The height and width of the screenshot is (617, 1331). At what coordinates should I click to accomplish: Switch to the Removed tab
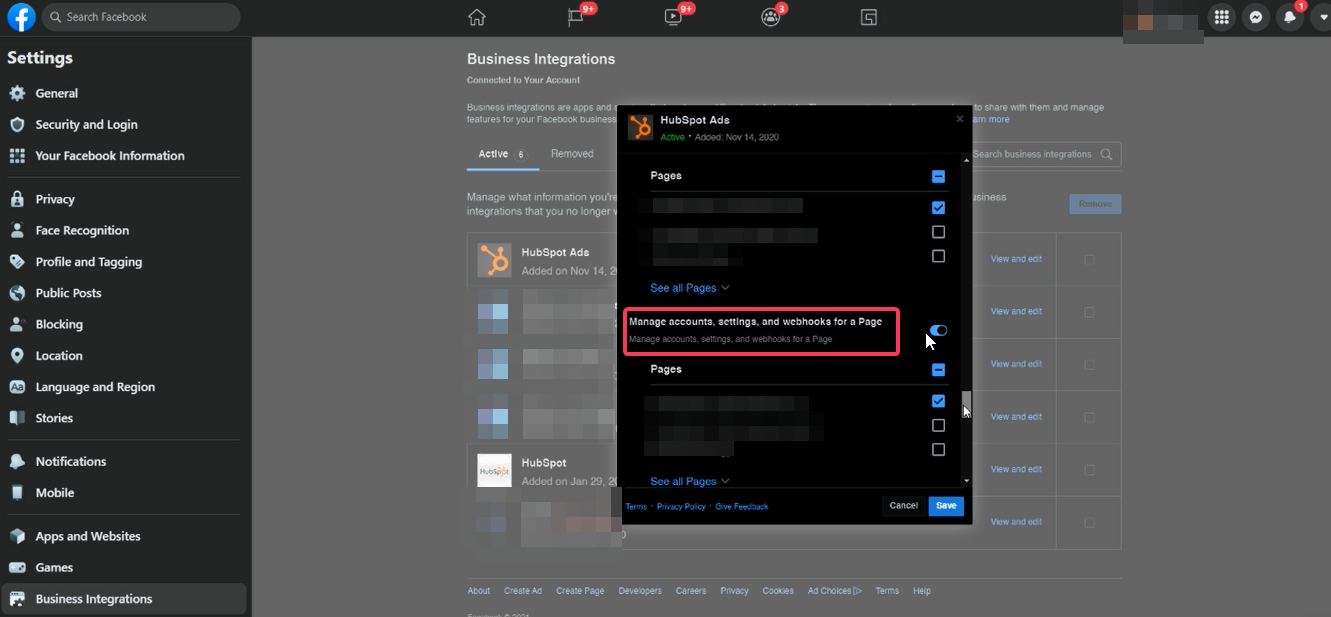click(x=572, y=154)
